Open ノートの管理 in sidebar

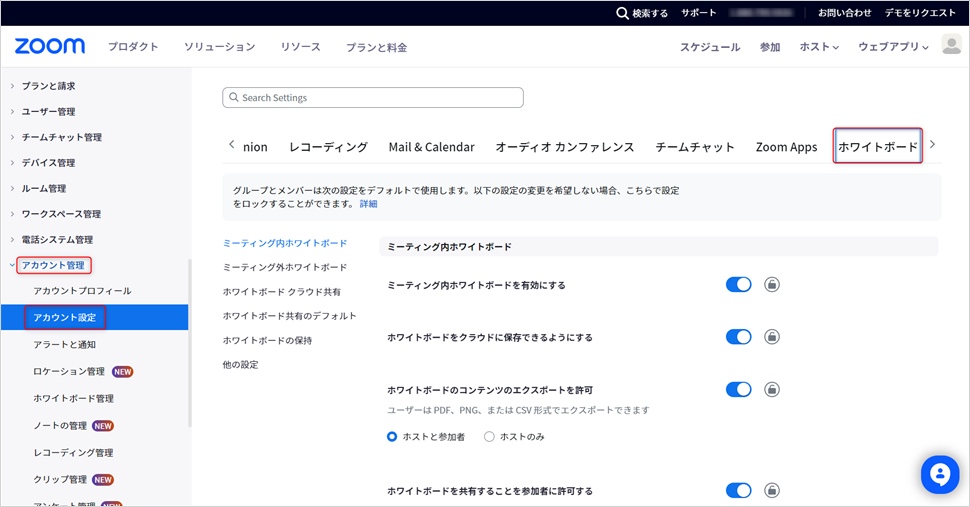click(x=60, y=425)
